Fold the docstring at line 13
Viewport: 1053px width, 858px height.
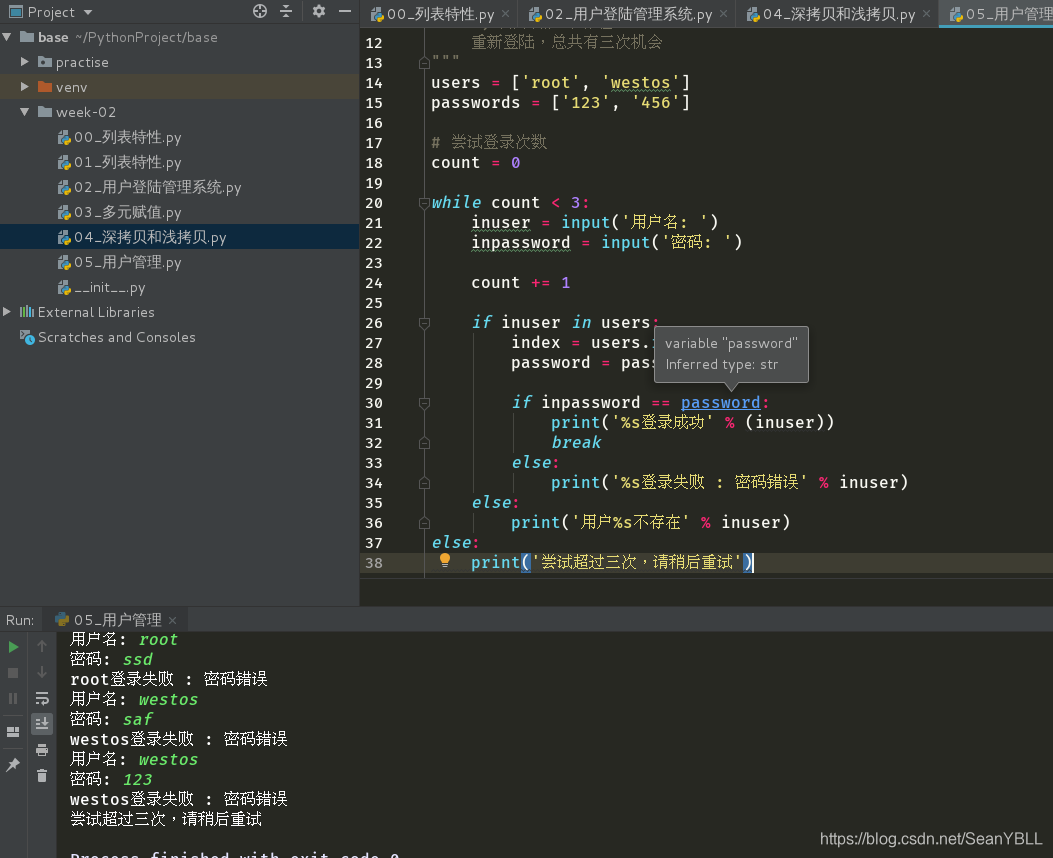click(x=424, y=63)
